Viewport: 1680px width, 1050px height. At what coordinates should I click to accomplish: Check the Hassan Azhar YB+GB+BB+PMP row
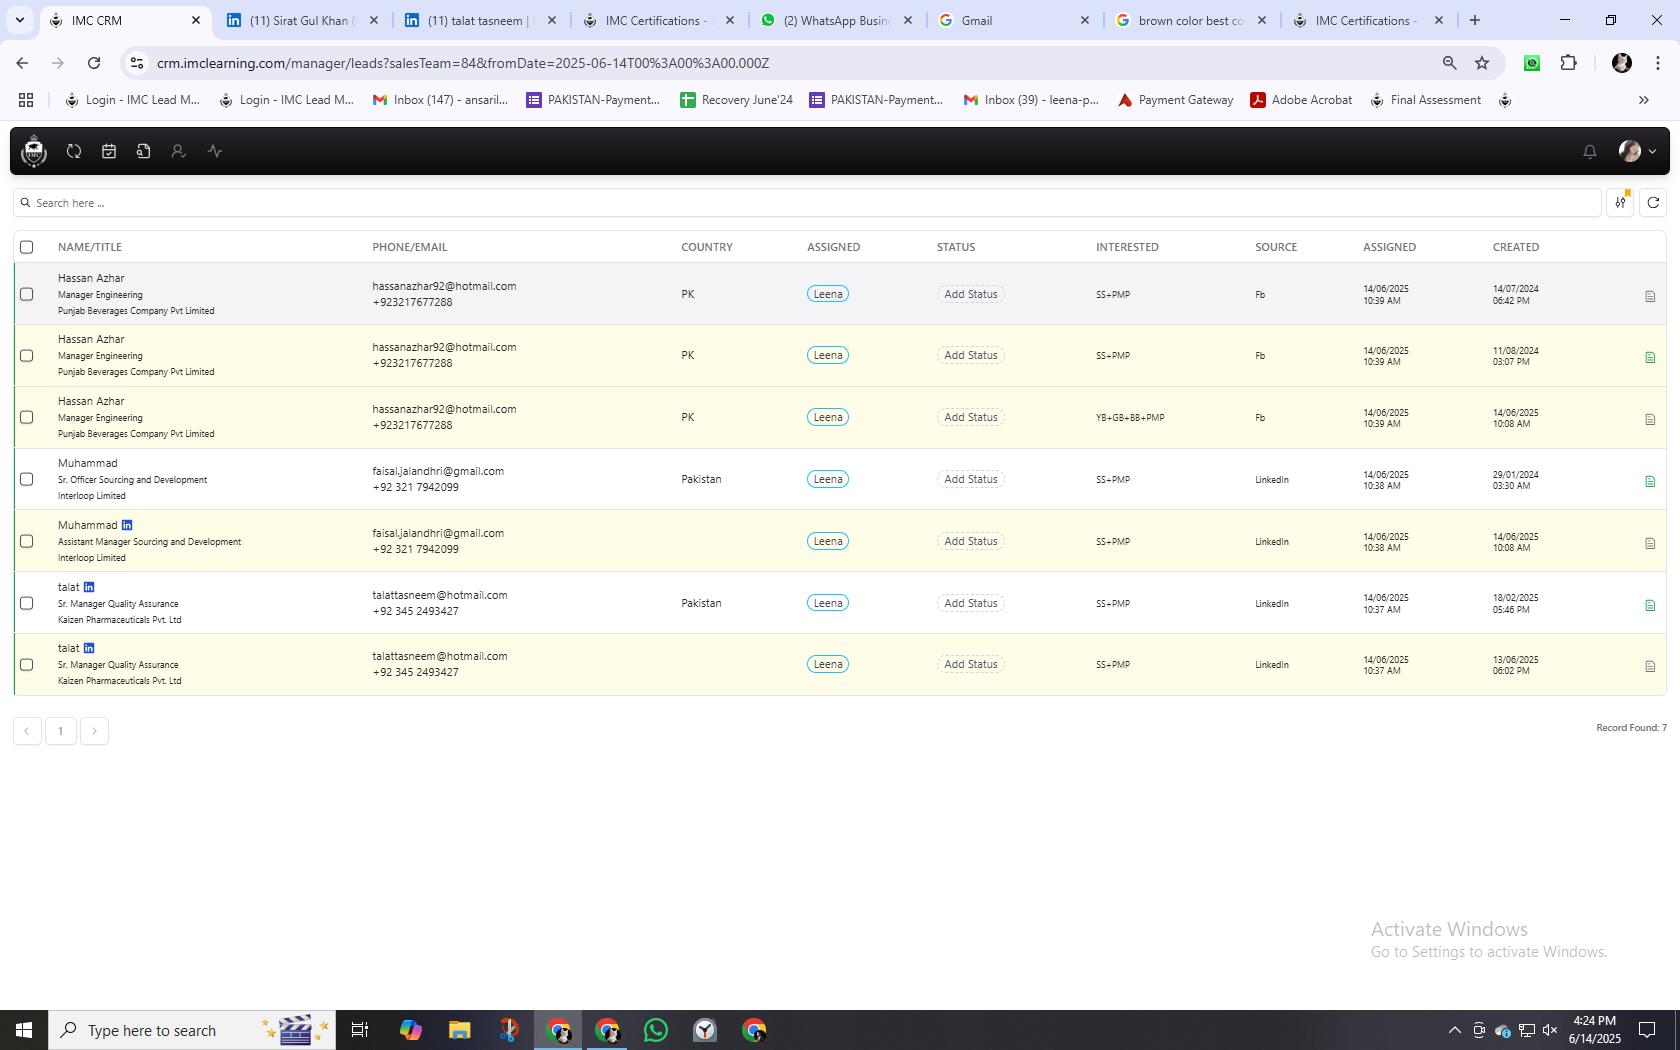click(x=27, y=417)
